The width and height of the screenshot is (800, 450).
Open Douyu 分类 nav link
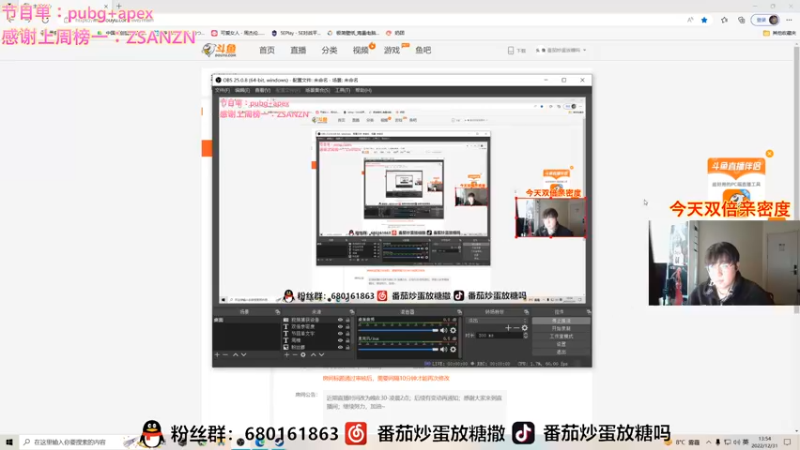329,50
